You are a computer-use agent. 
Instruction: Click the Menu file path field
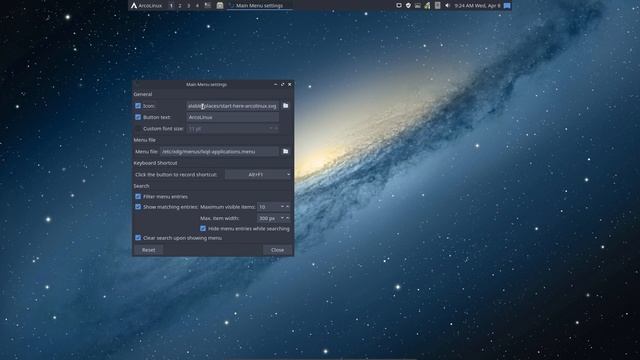(219, 151)
